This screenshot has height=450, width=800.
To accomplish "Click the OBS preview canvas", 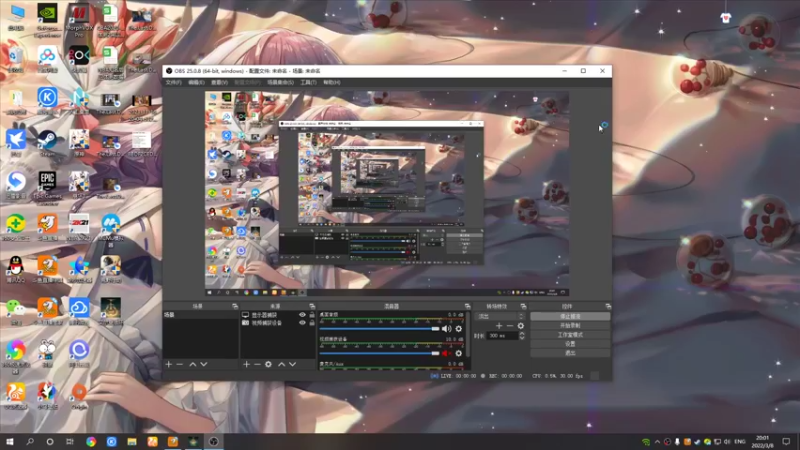I will point(387,193).
